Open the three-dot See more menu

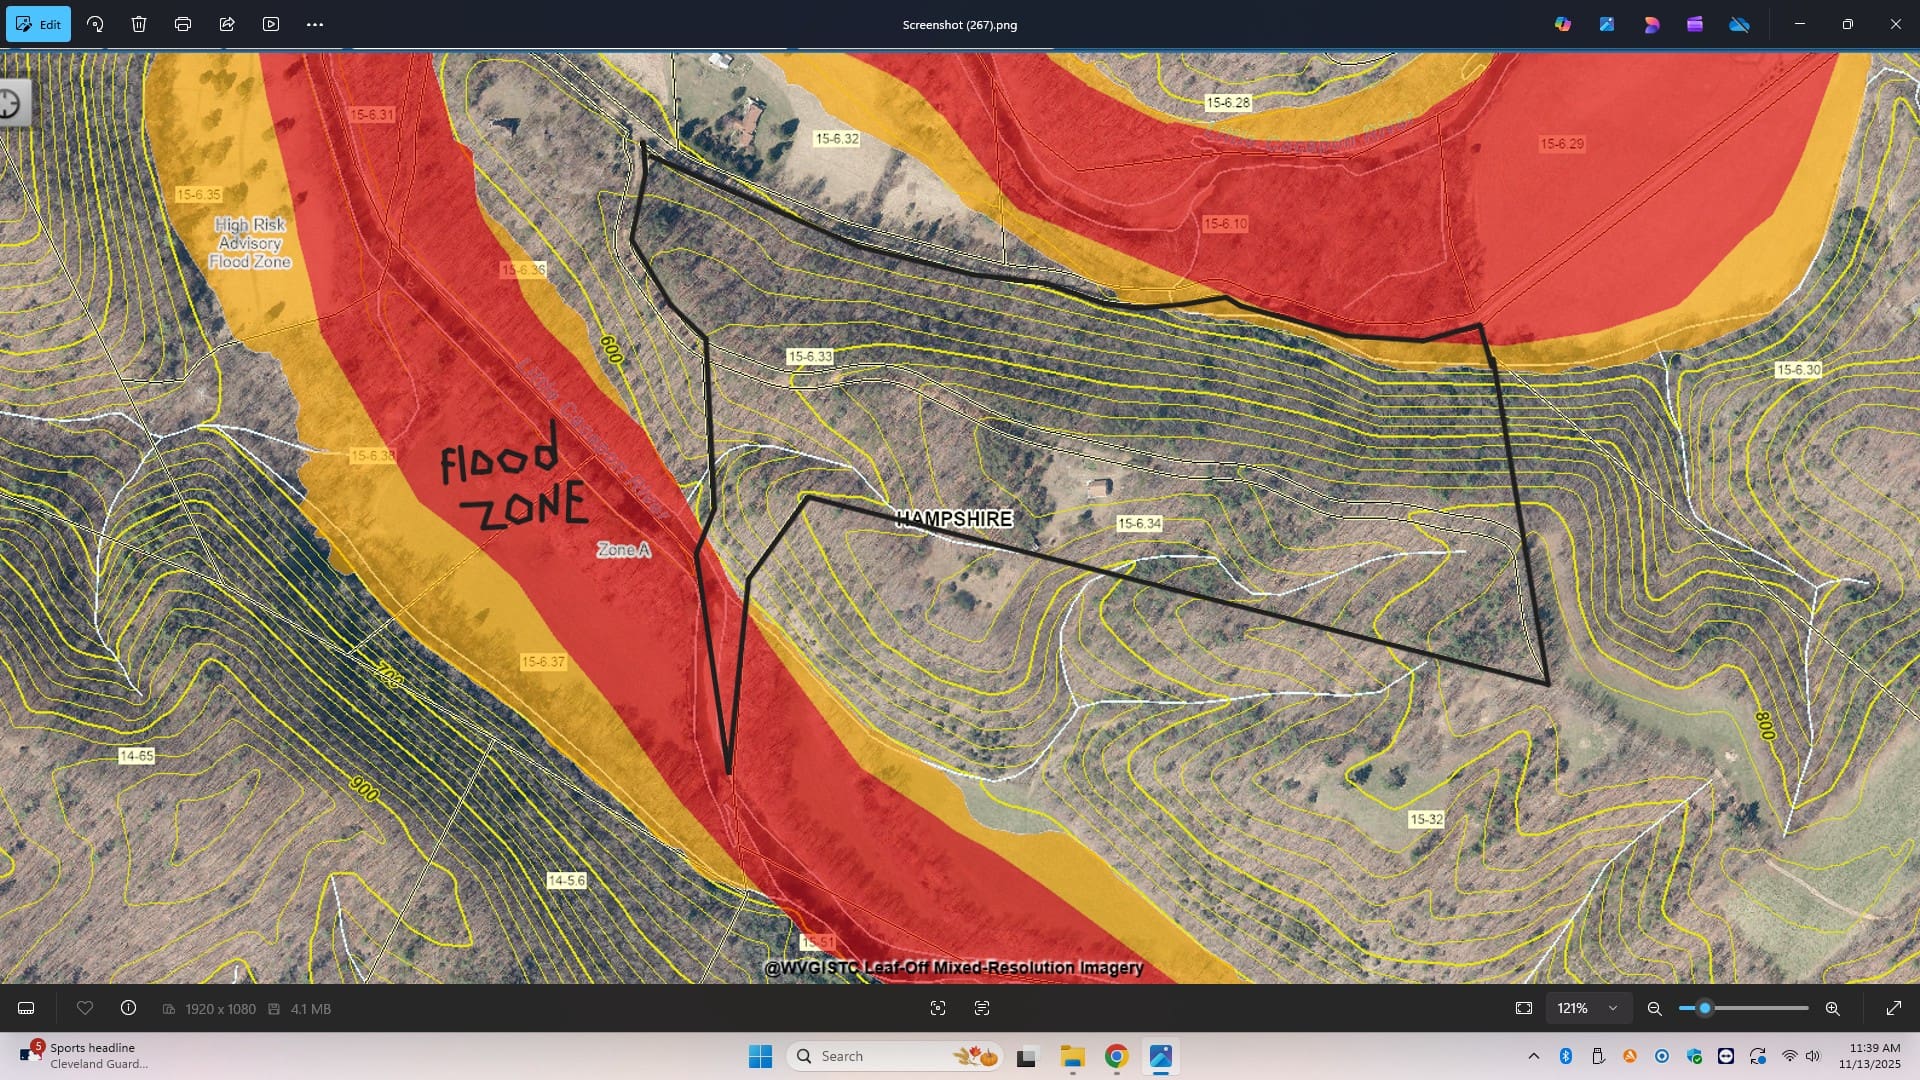[315, 24]
